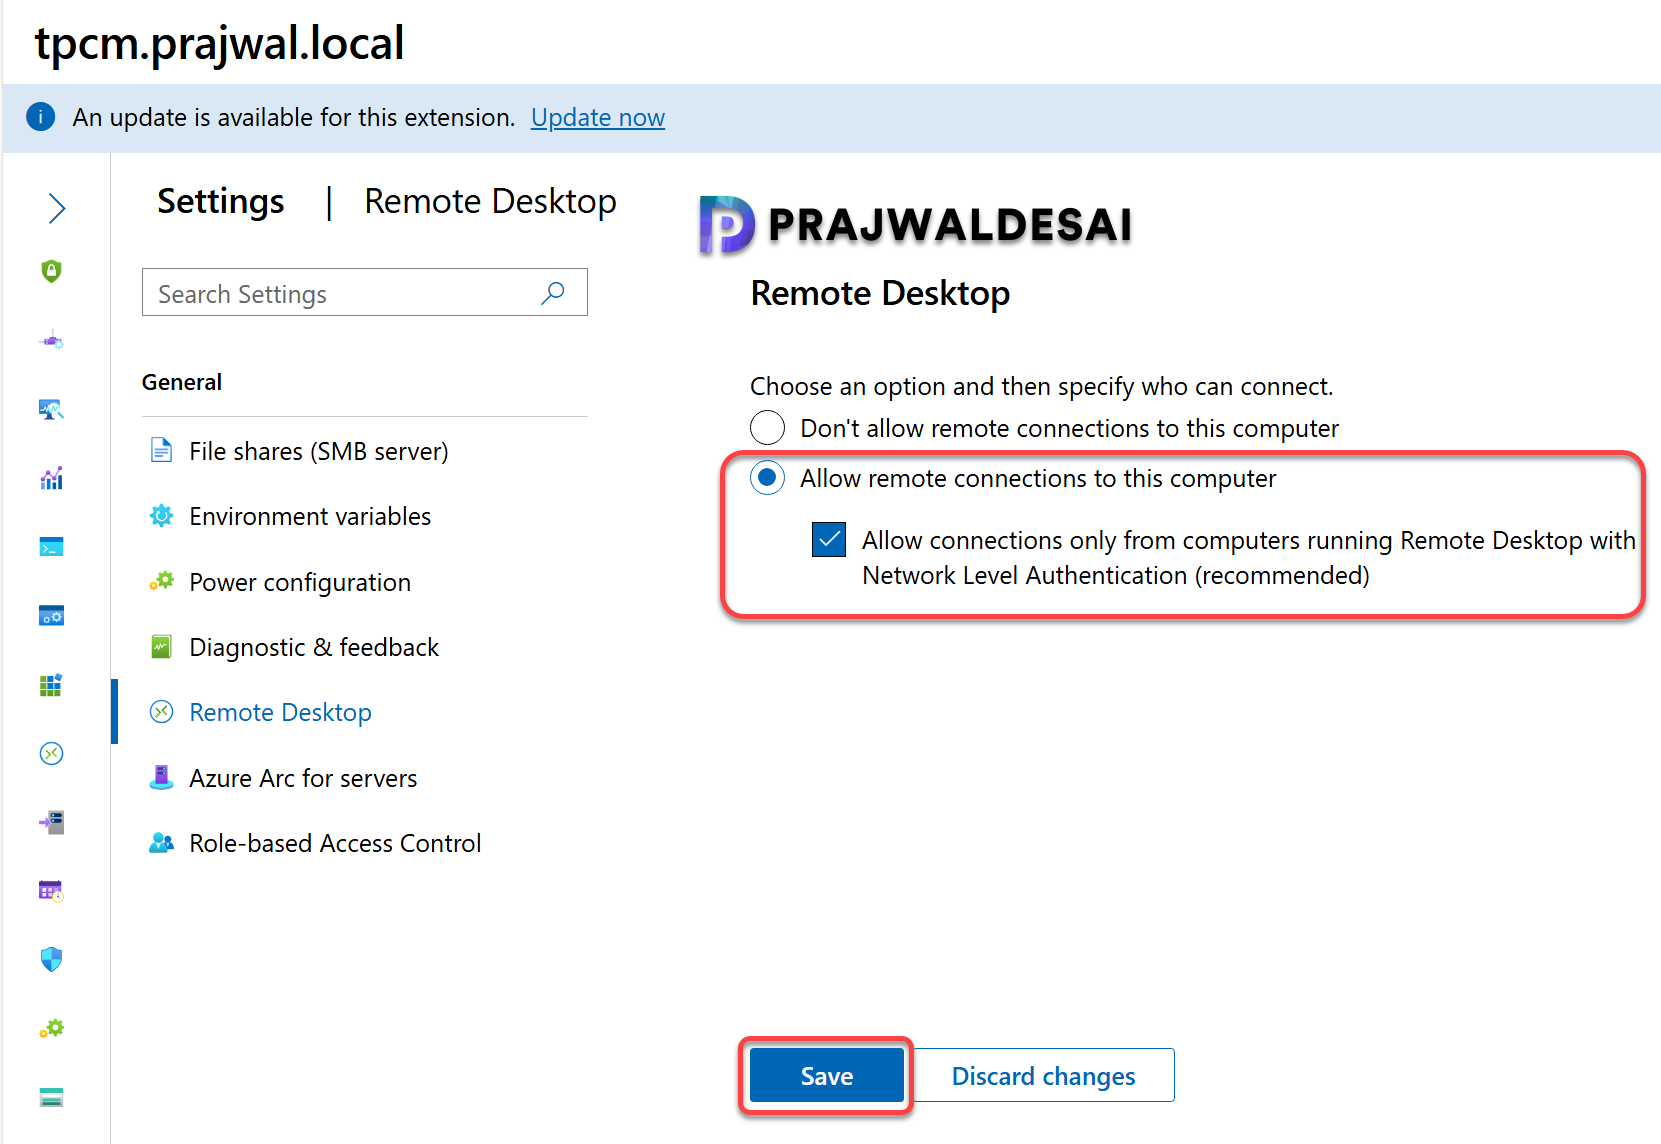Open the blue Security shield icon
1661x1144 pixels.
(51, 960)
